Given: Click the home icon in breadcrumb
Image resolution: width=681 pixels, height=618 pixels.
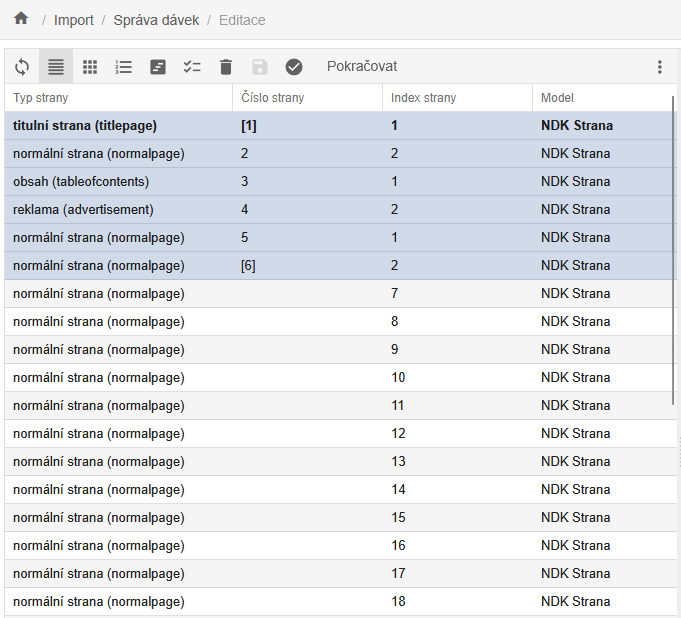Looking at the screenshot, I should [21, 19].
